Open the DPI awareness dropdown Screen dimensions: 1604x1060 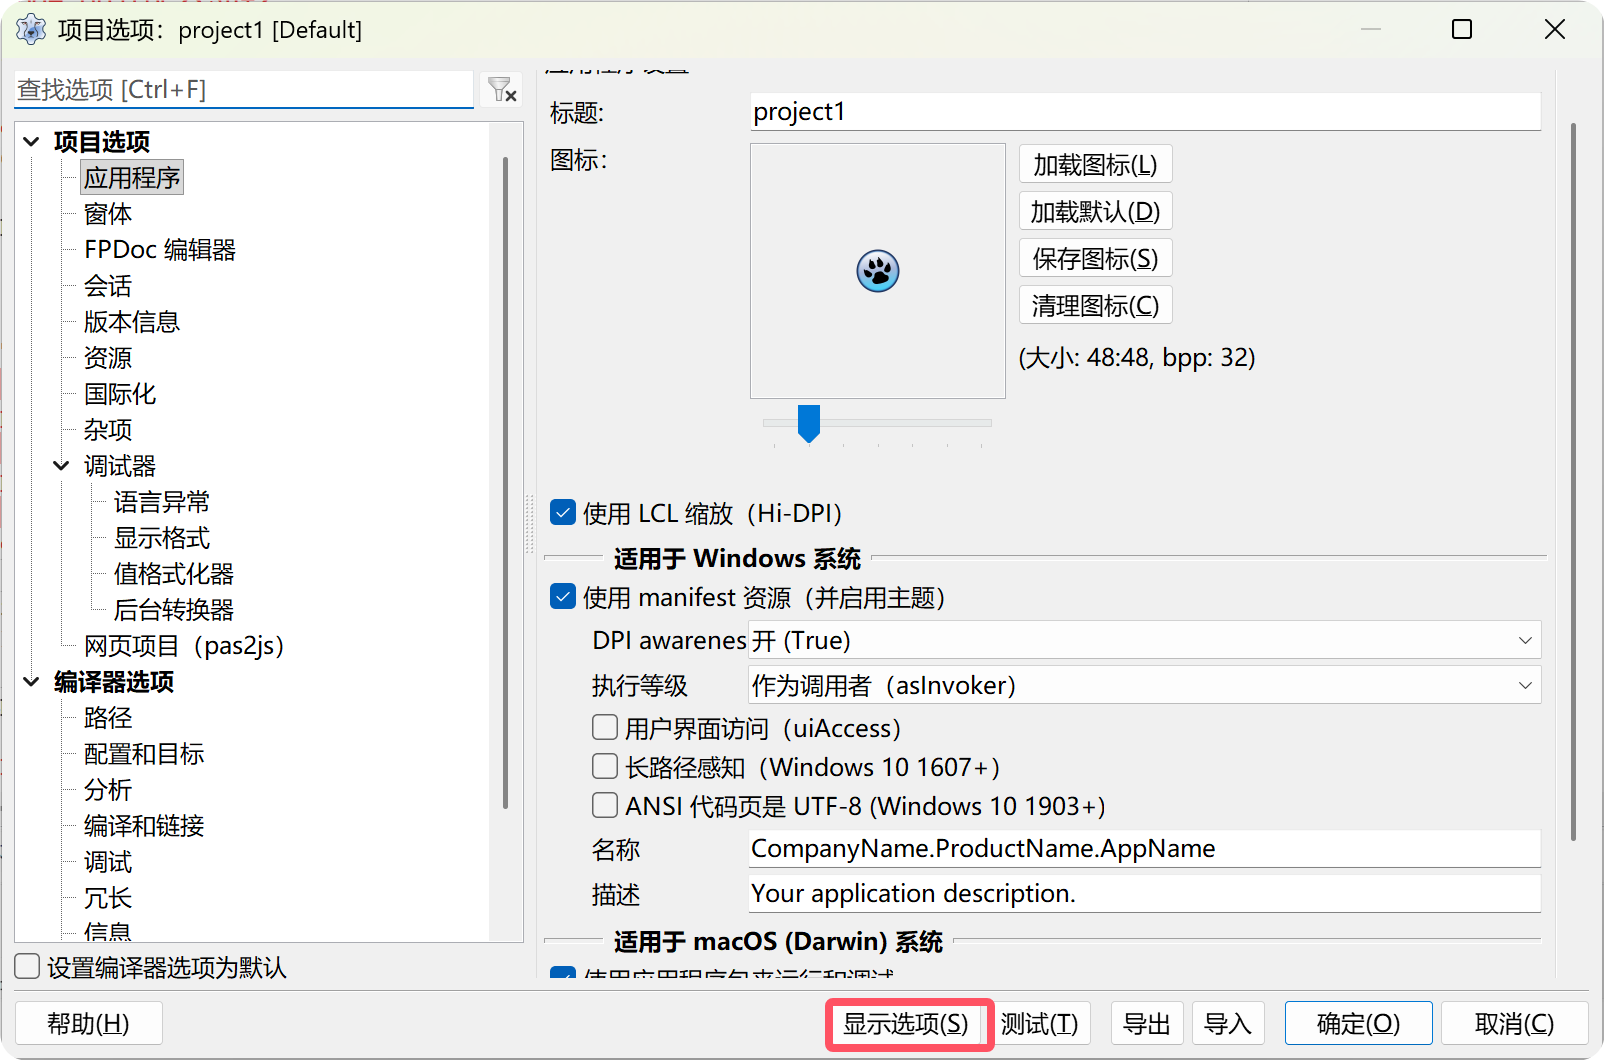[x=1524, y=640]
